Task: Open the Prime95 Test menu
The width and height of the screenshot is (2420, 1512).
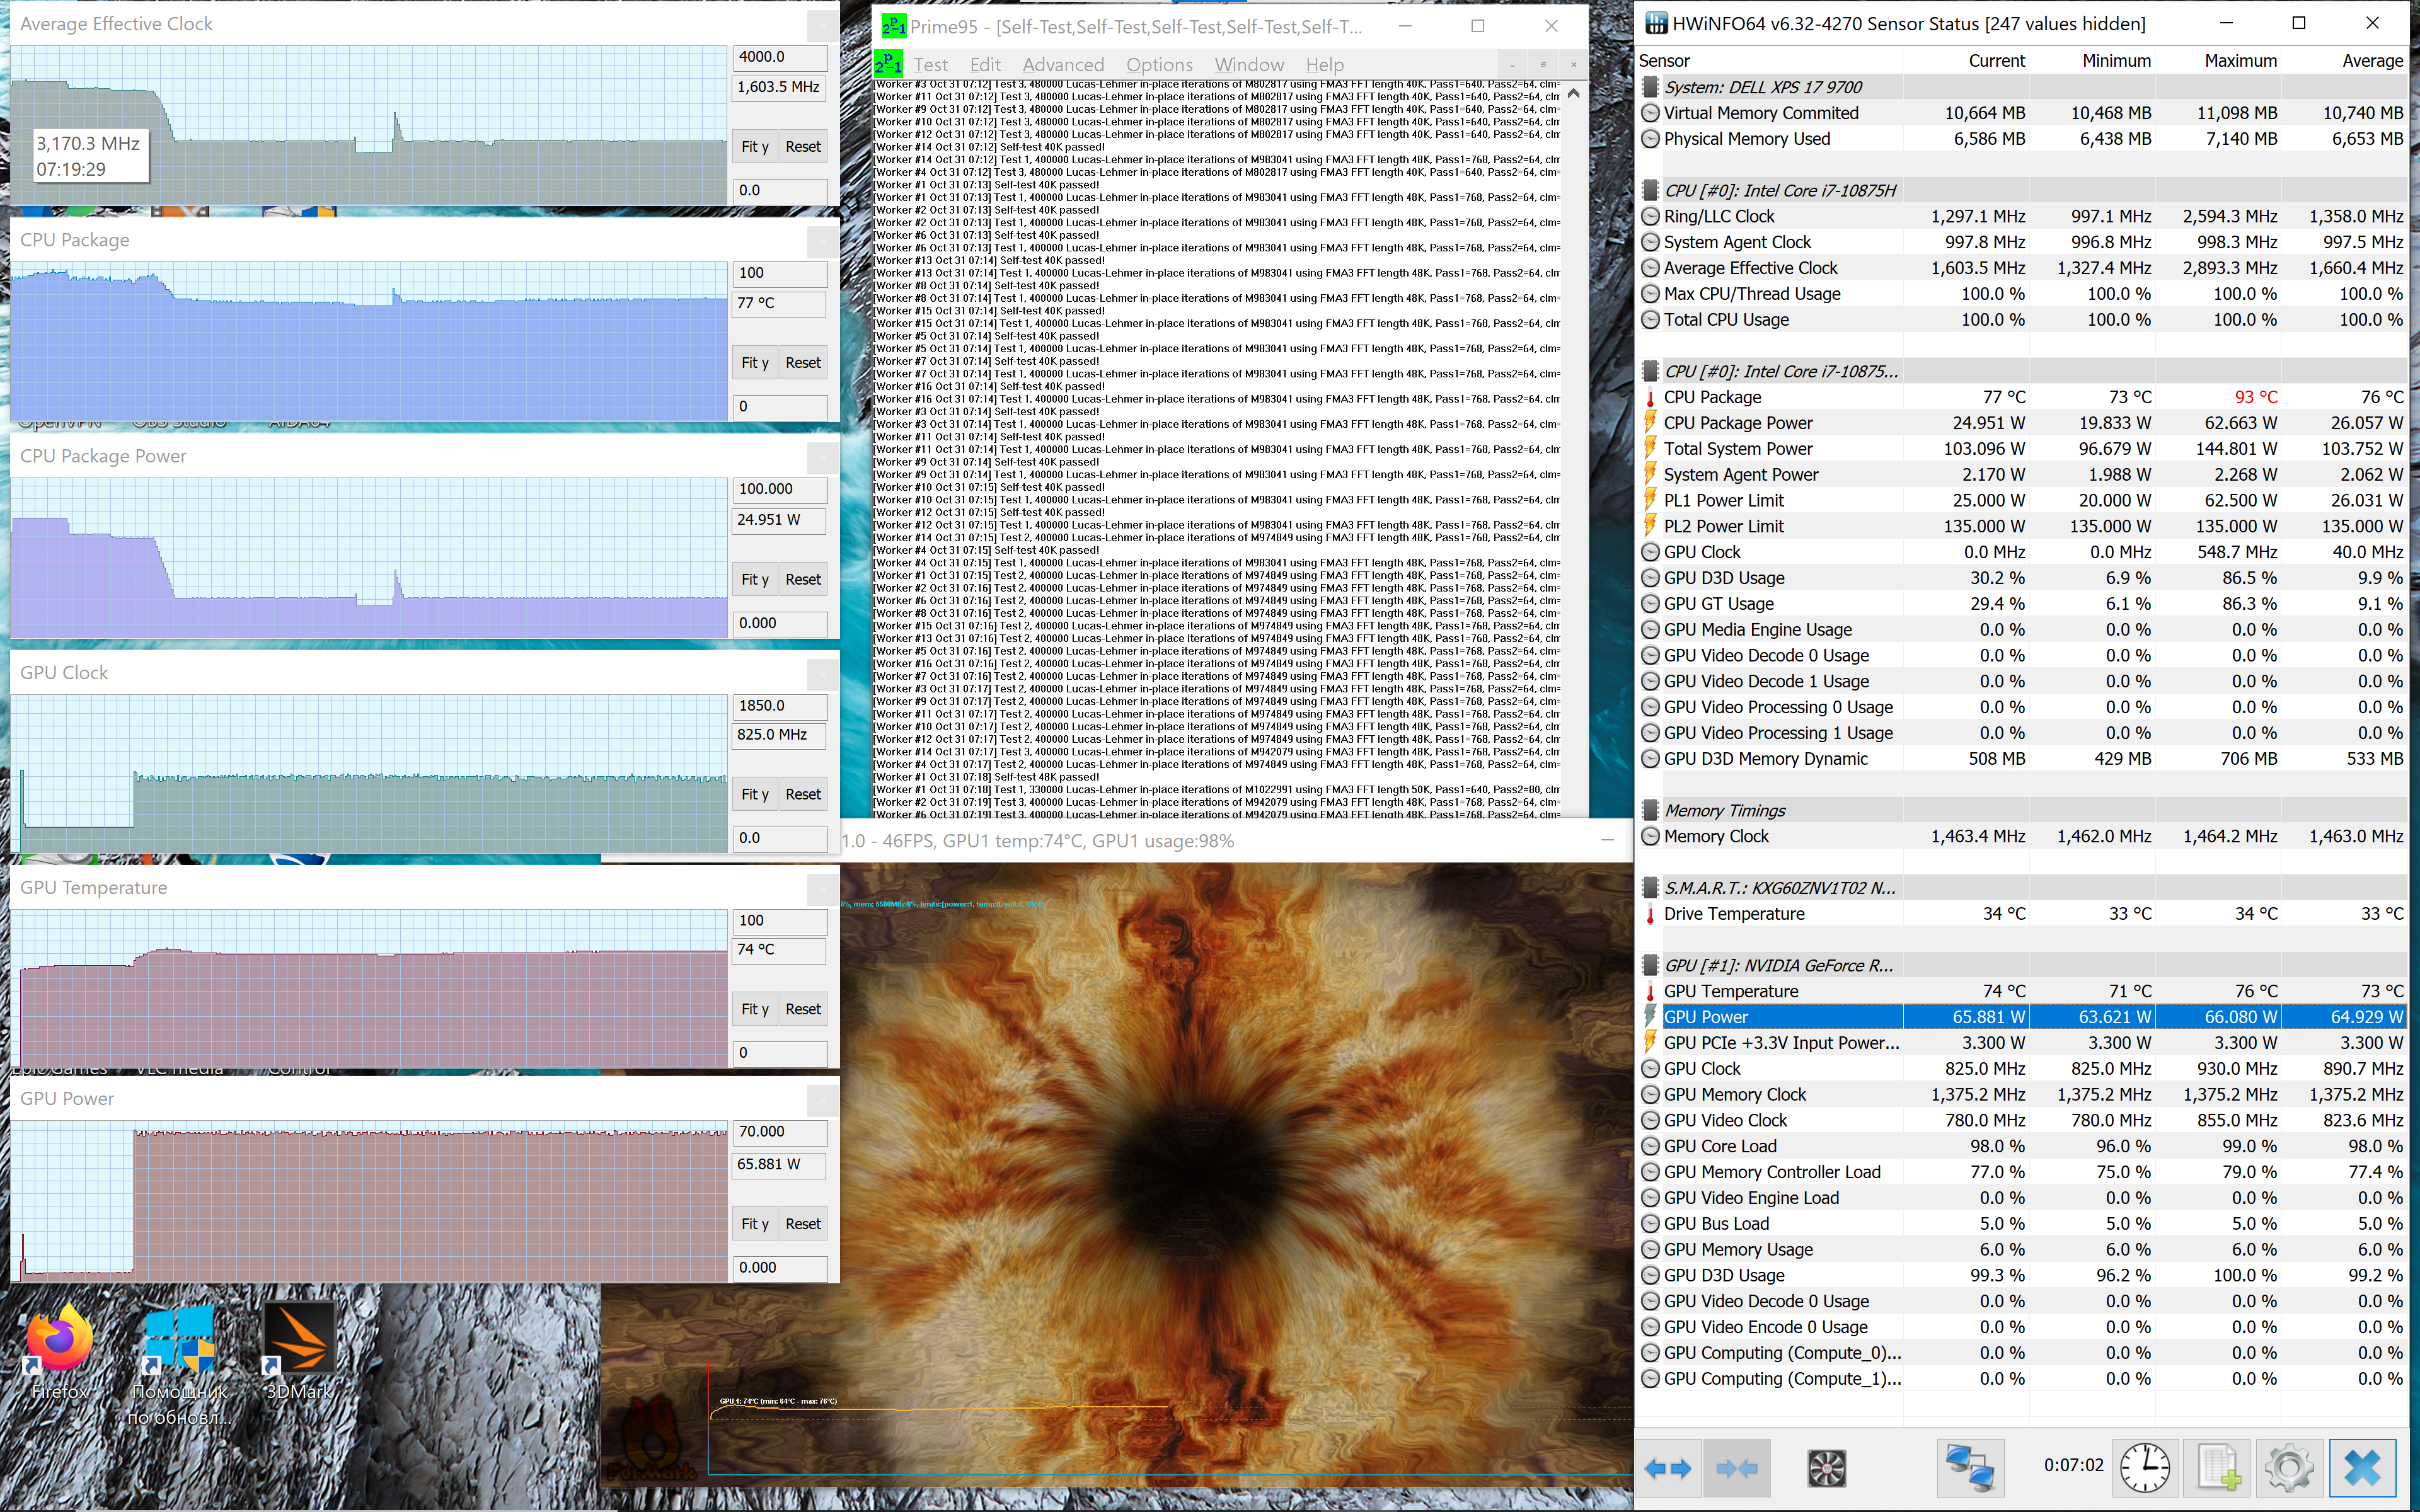Action: 930,64
